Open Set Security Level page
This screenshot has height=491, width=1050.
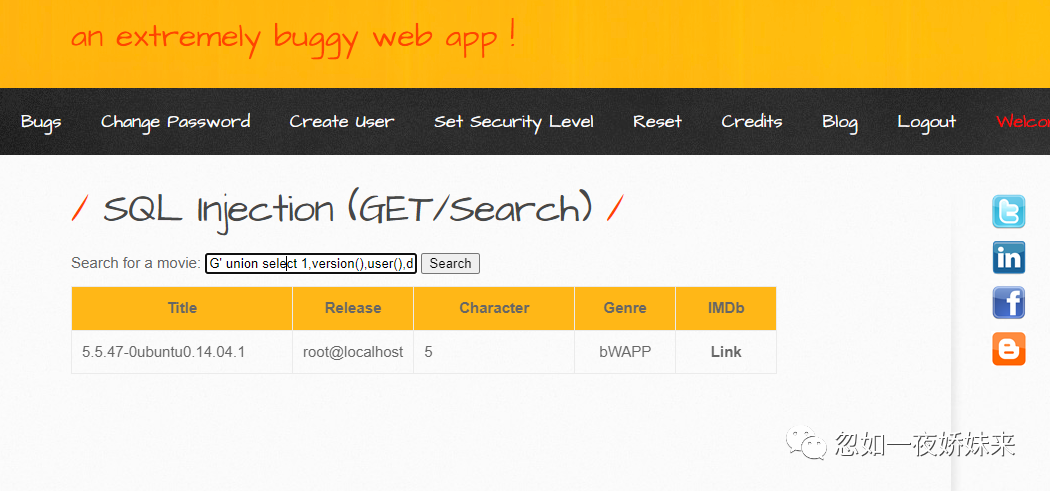click(514, 122)
